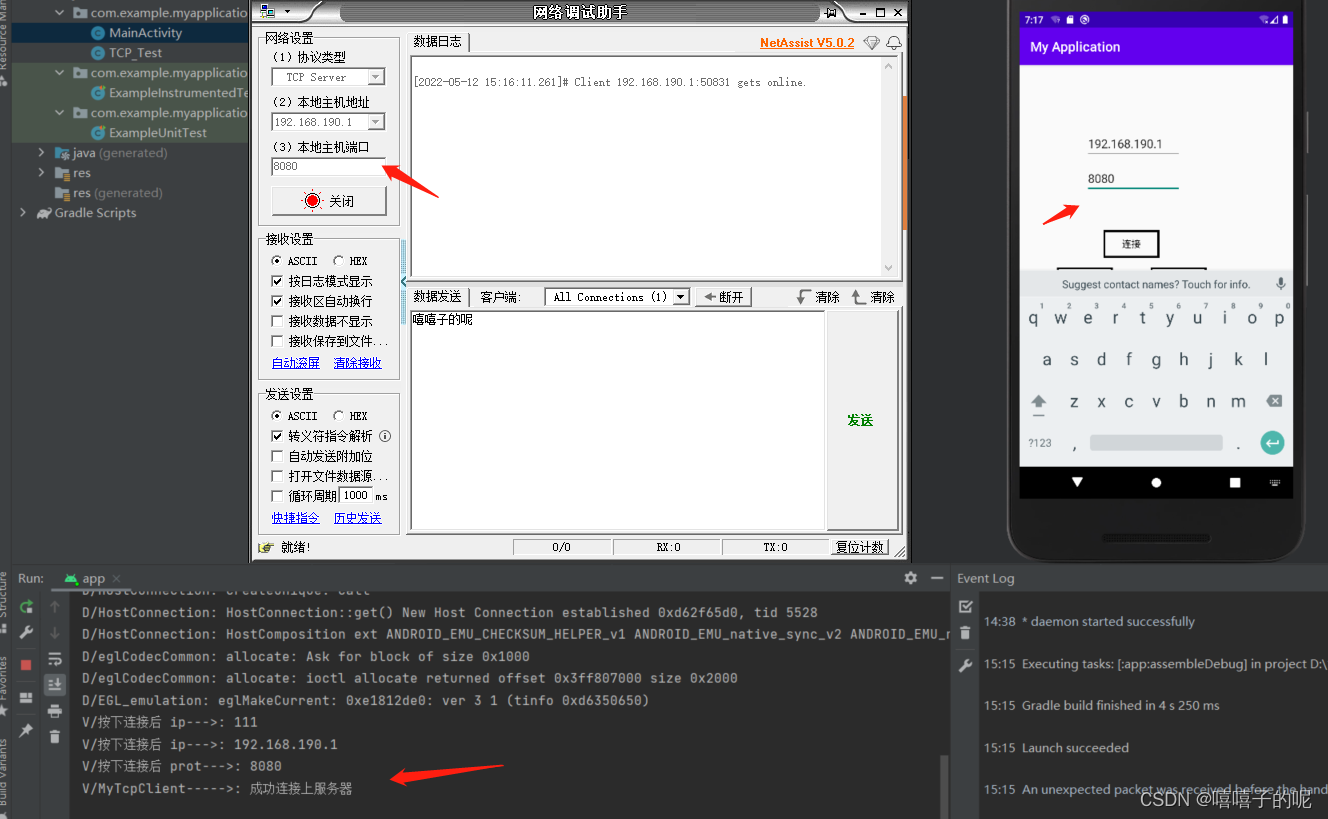Enable 接收数据不显示 checkbox
Screen dimensions: 1328x819
[278, 321]
